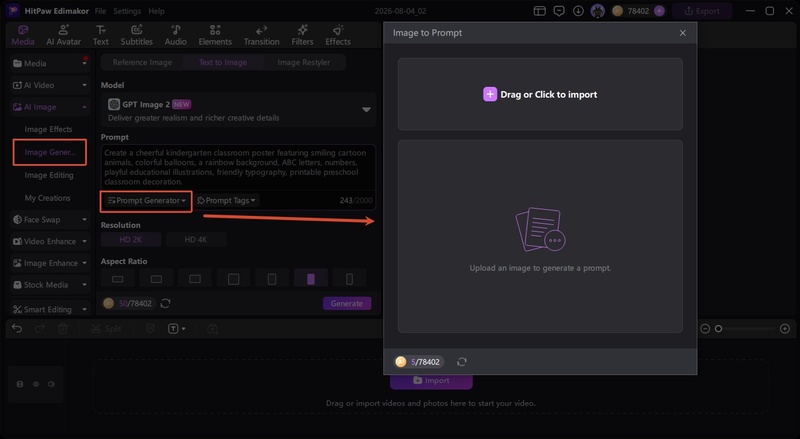Open the AI Avatar tab

click(63, 35)
